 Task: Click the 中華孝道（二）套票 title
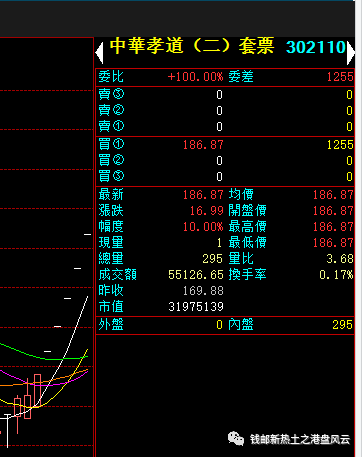tap(192, 46)
